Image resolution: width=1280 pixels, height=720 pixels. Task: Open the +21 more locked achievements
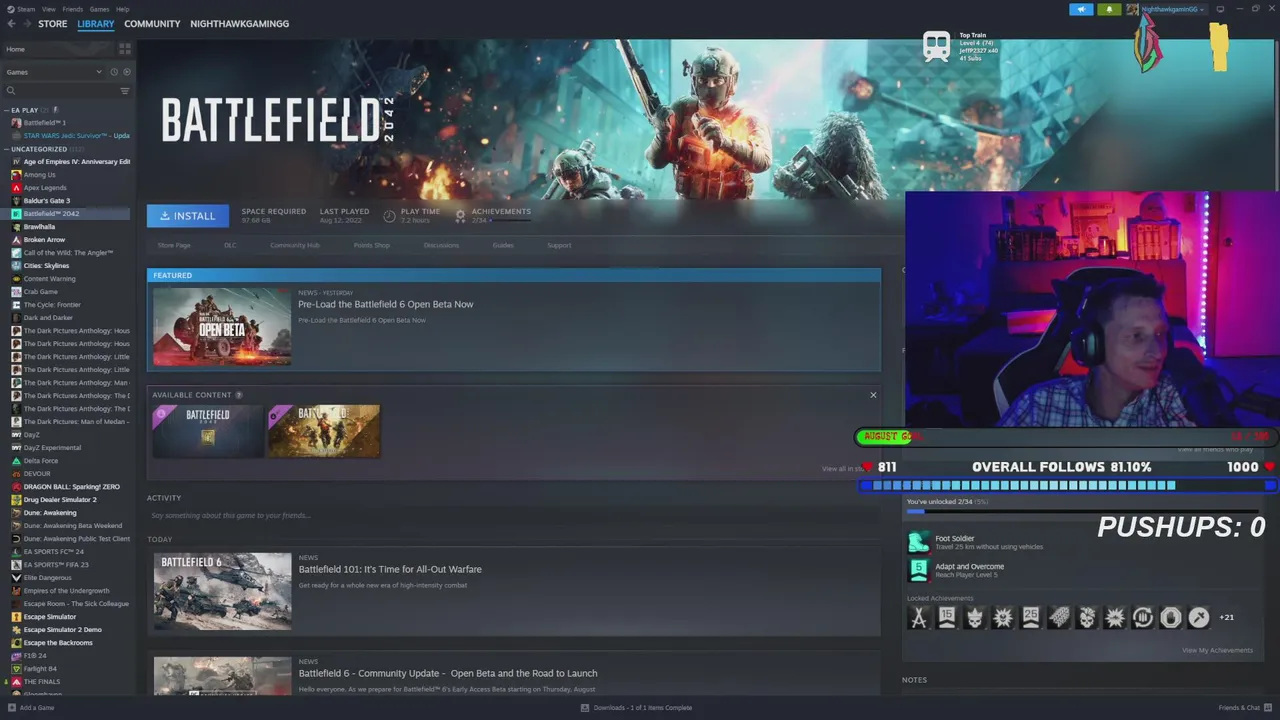click(1226, 617)
